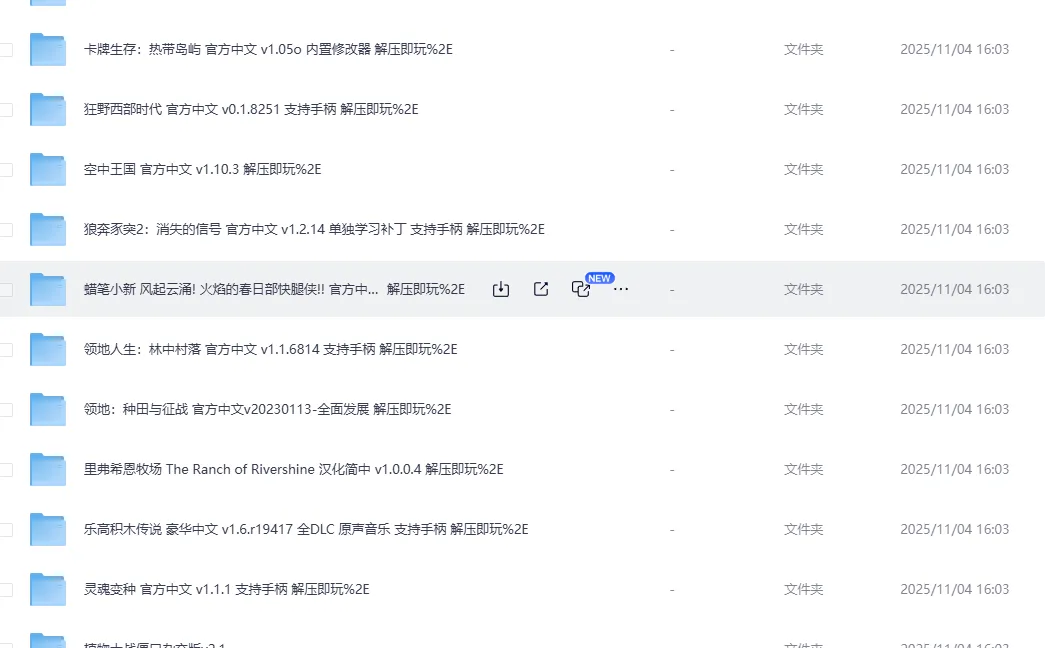Click download icon on 蜡笔小新 row

(x=501, y=289)
